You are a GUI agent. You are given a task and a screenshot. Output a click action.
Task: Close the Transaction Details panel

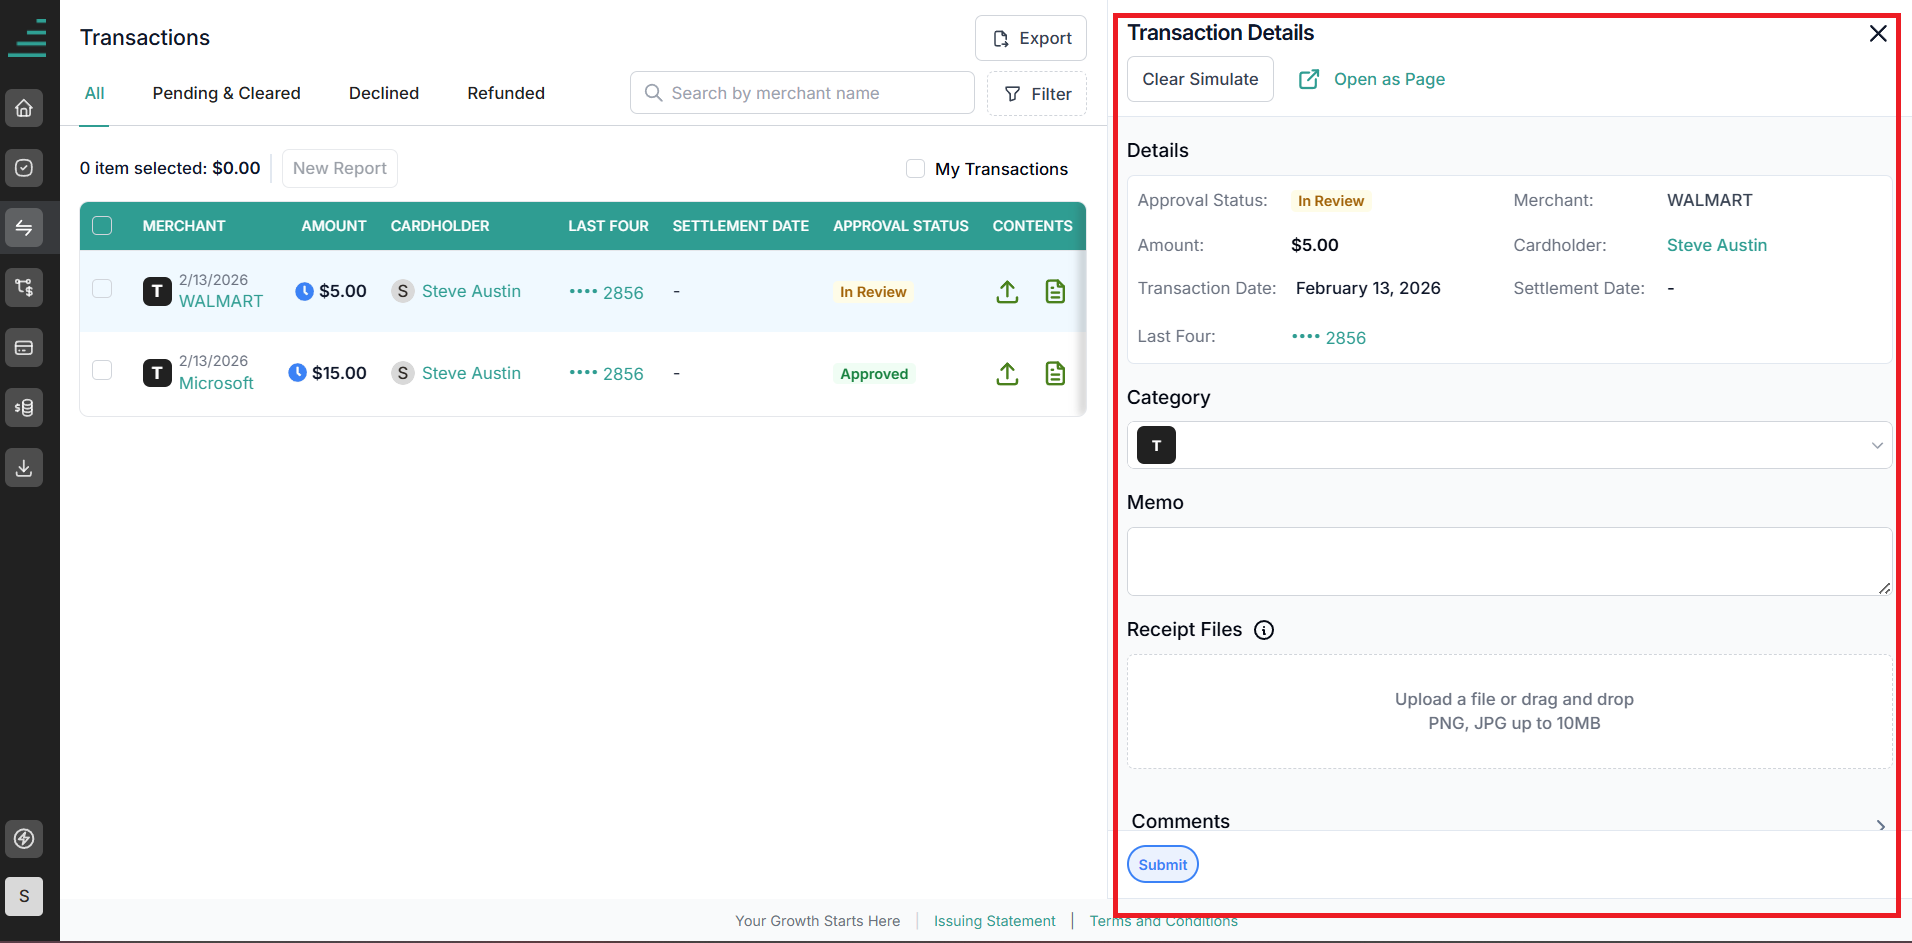tap(1878, 33)
